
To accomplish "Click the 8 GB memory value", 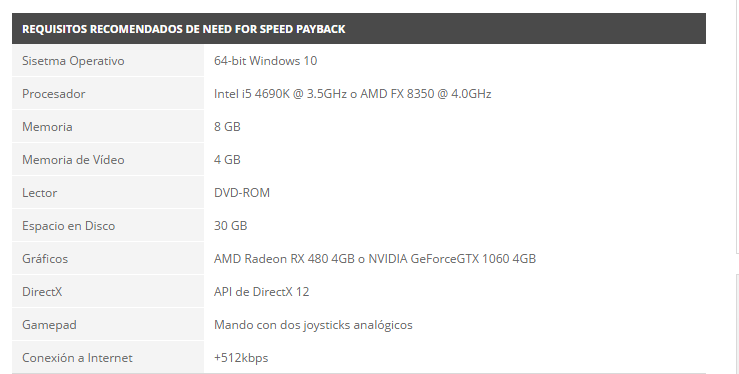I will pos(227,127).
